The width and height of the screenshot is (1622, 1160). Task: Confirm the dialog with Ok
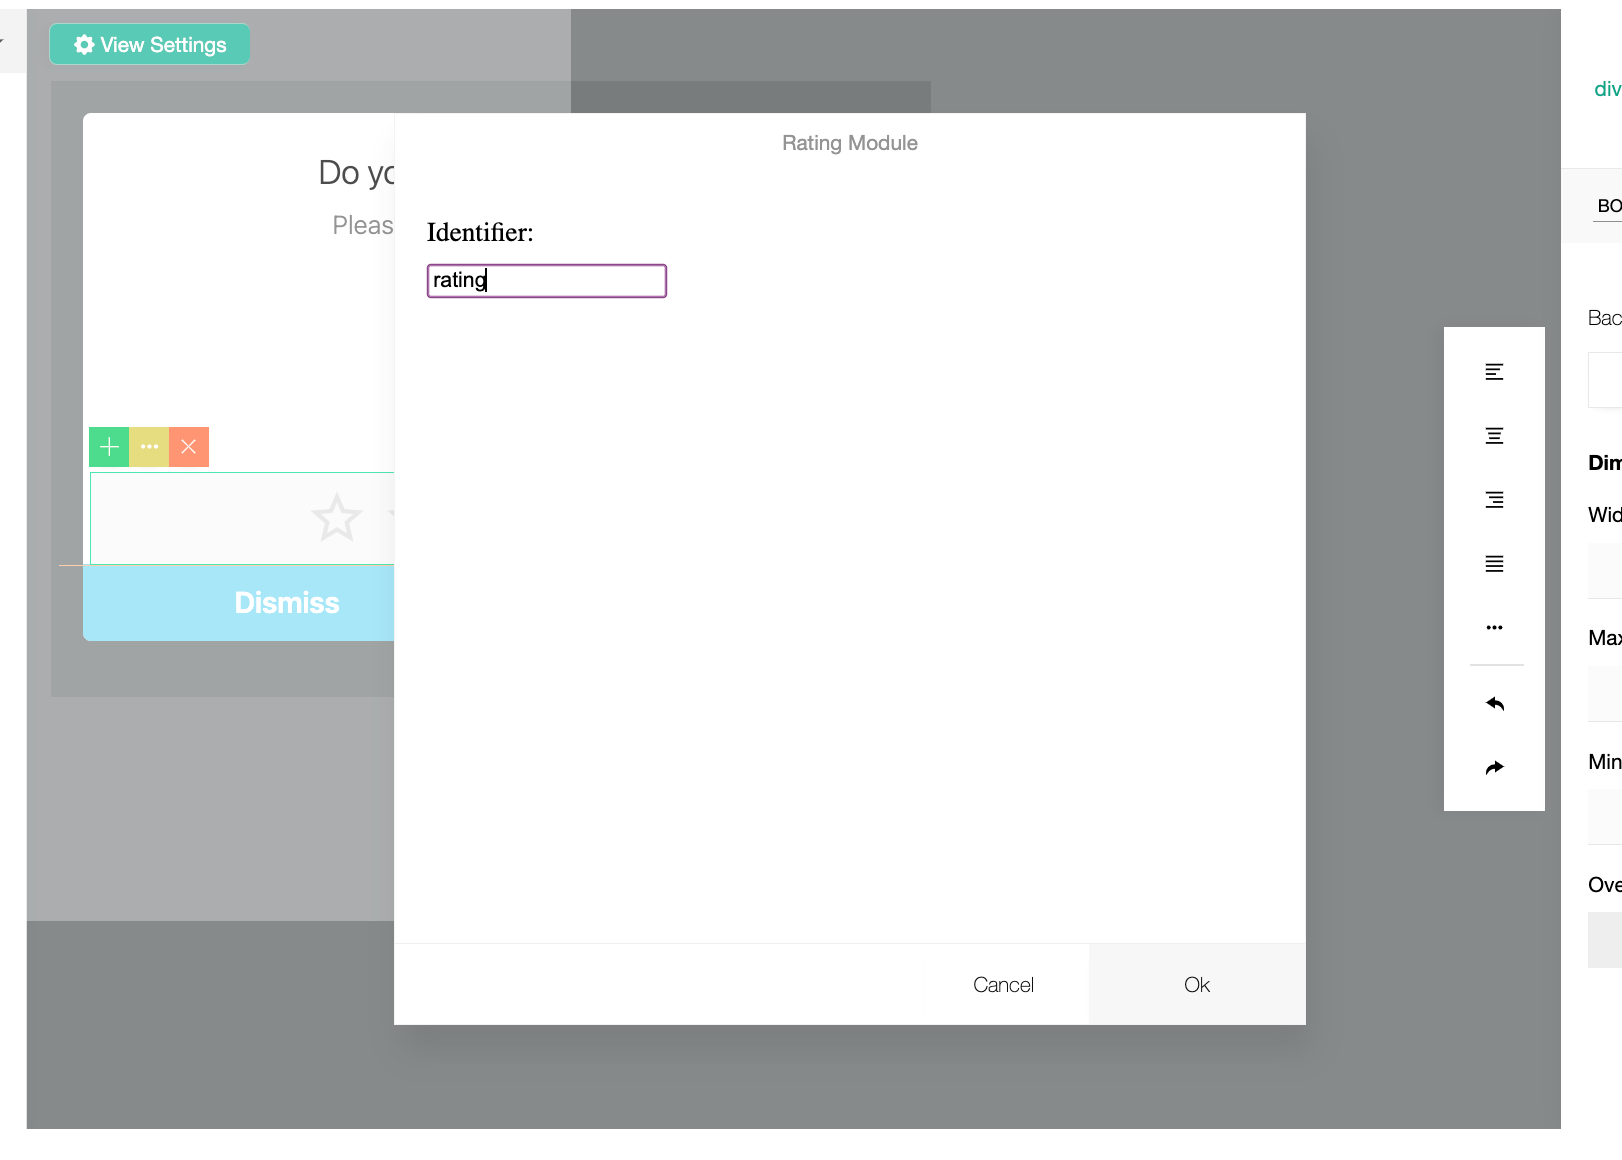pyautogui.click(x=1196, y=985)
